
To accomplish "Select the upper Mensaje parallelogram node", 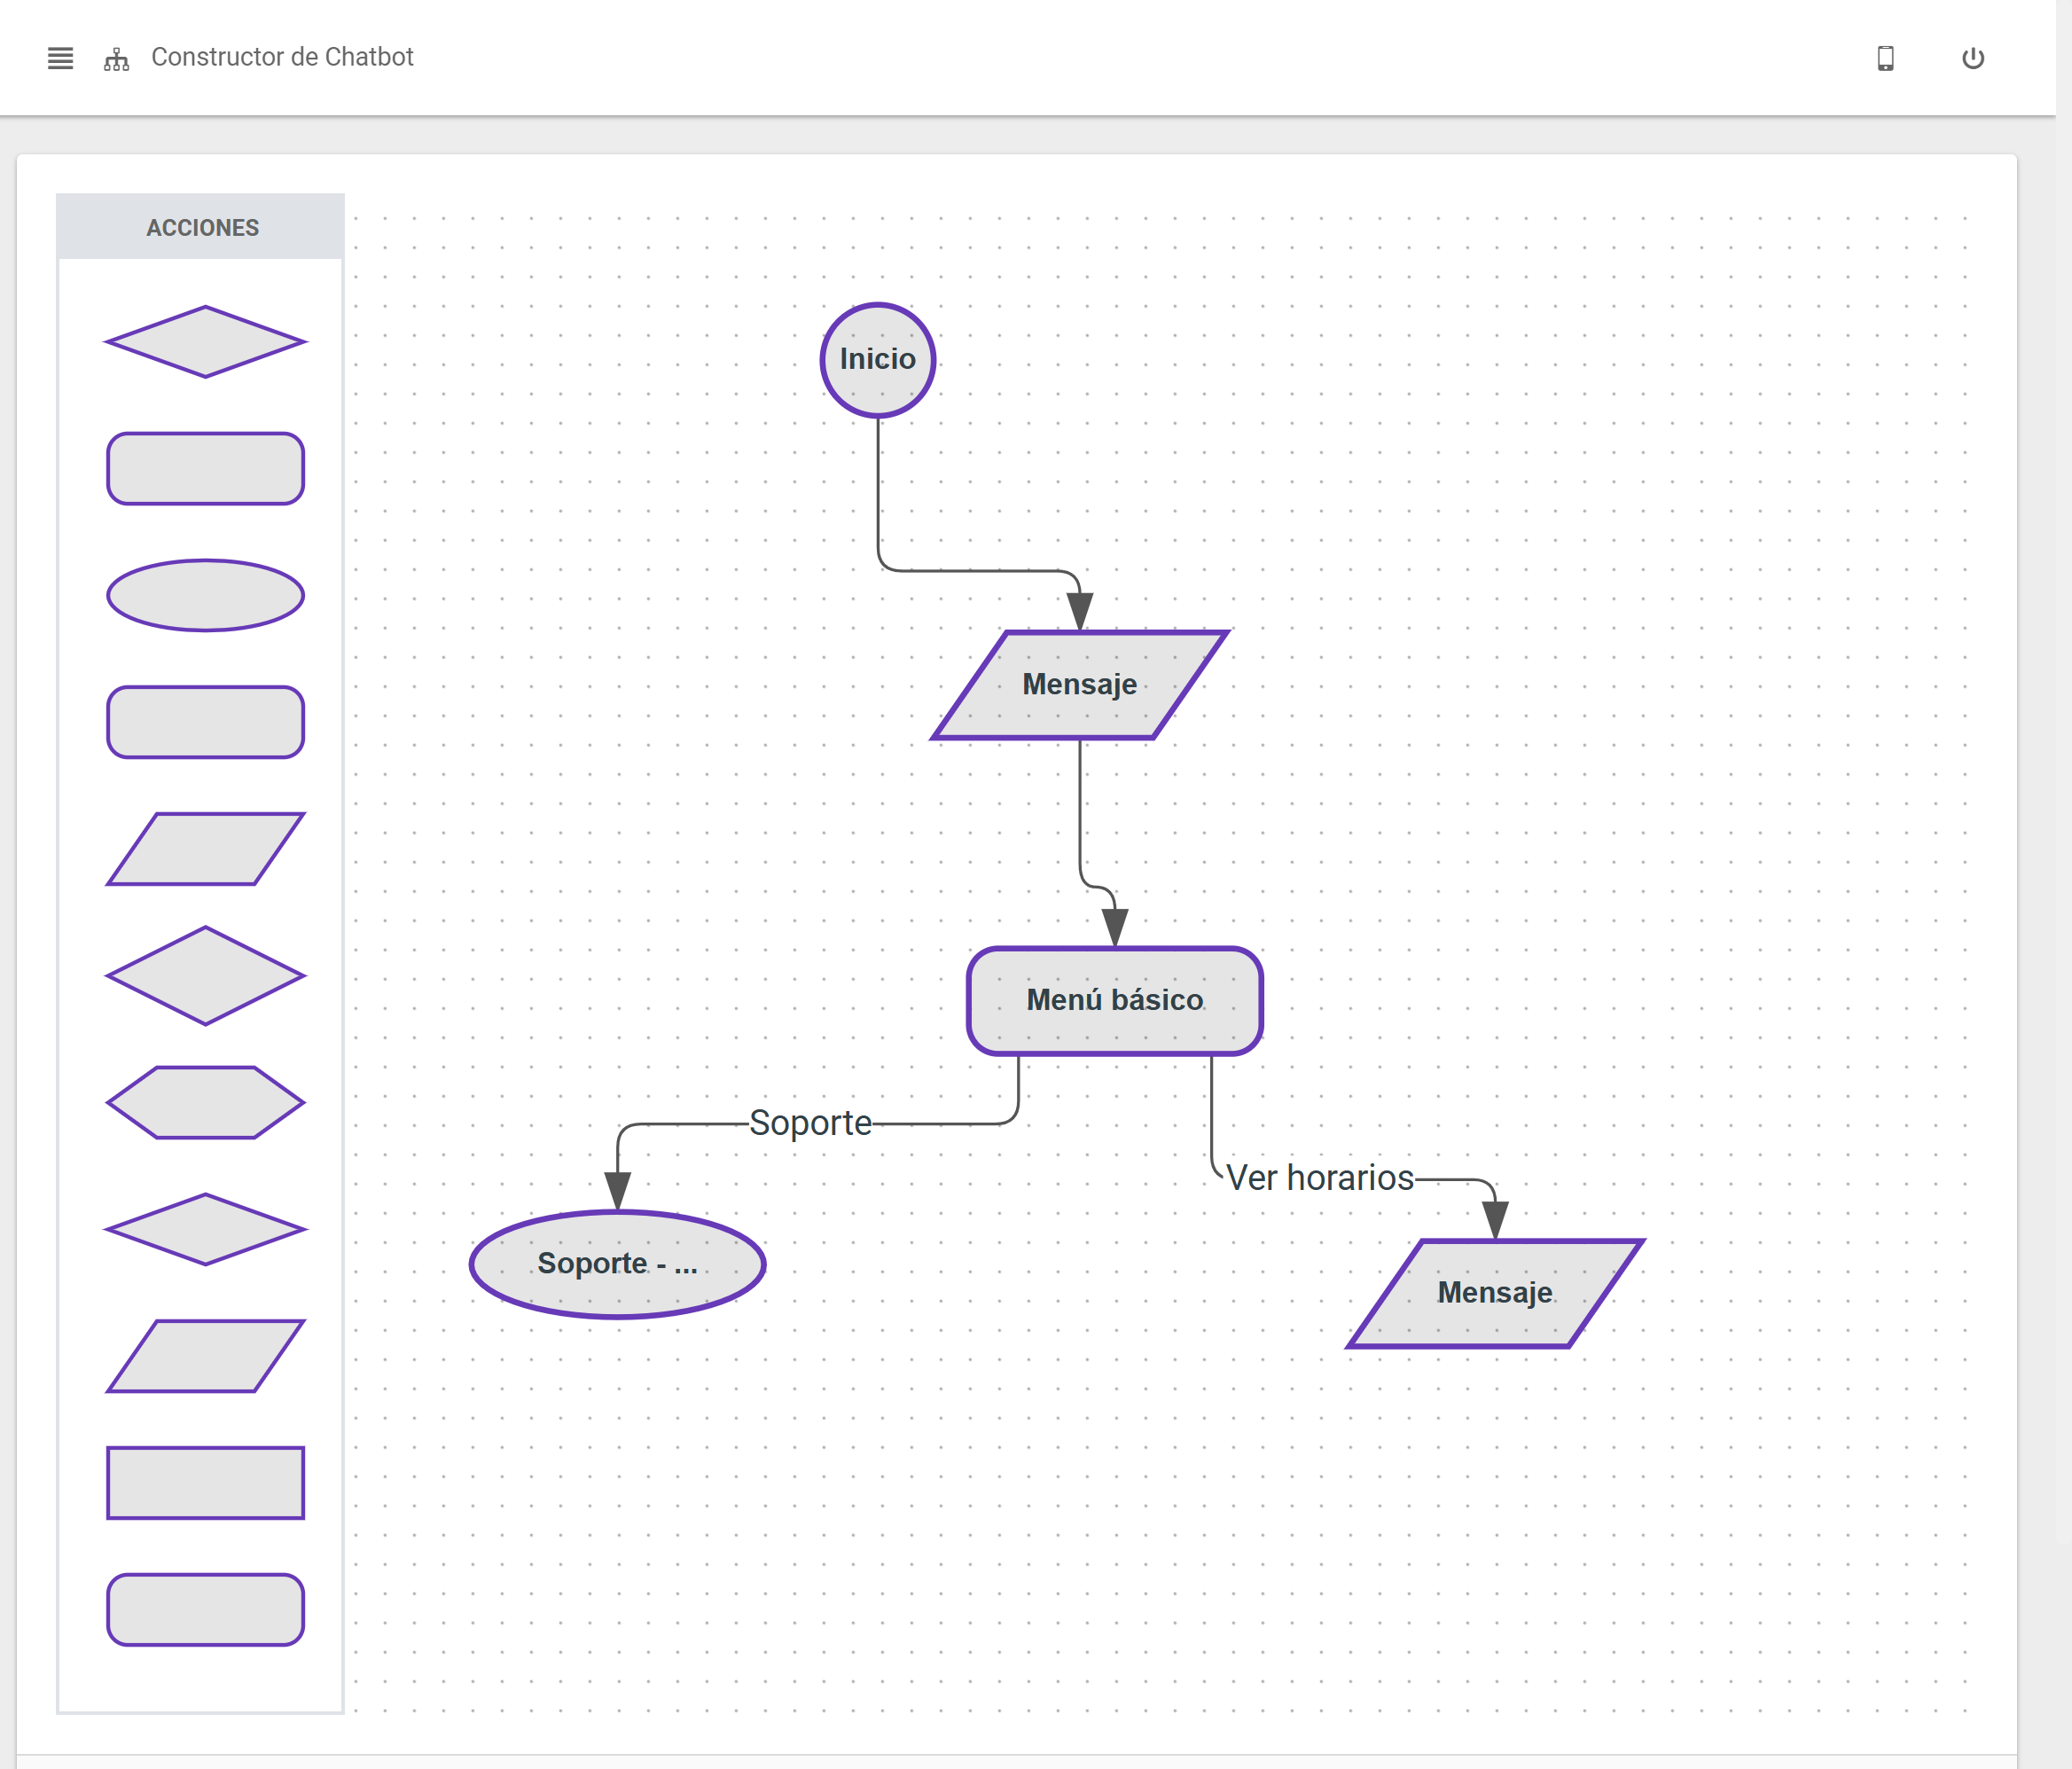I will 1078,685.
